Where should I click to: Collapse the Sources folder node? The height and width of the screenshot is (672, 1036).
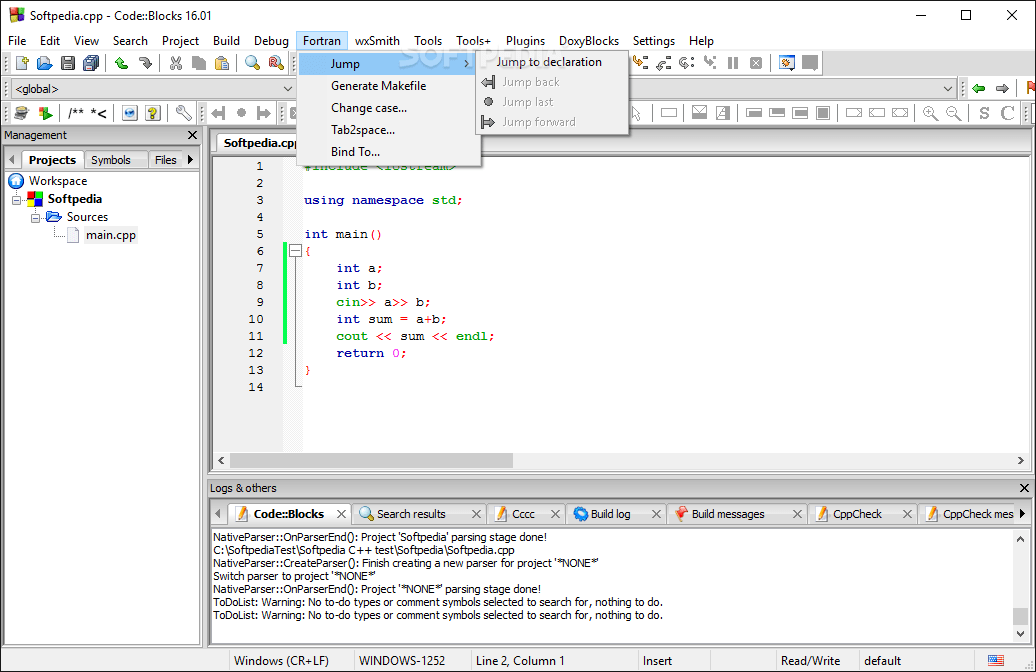[x=36, y=217]
